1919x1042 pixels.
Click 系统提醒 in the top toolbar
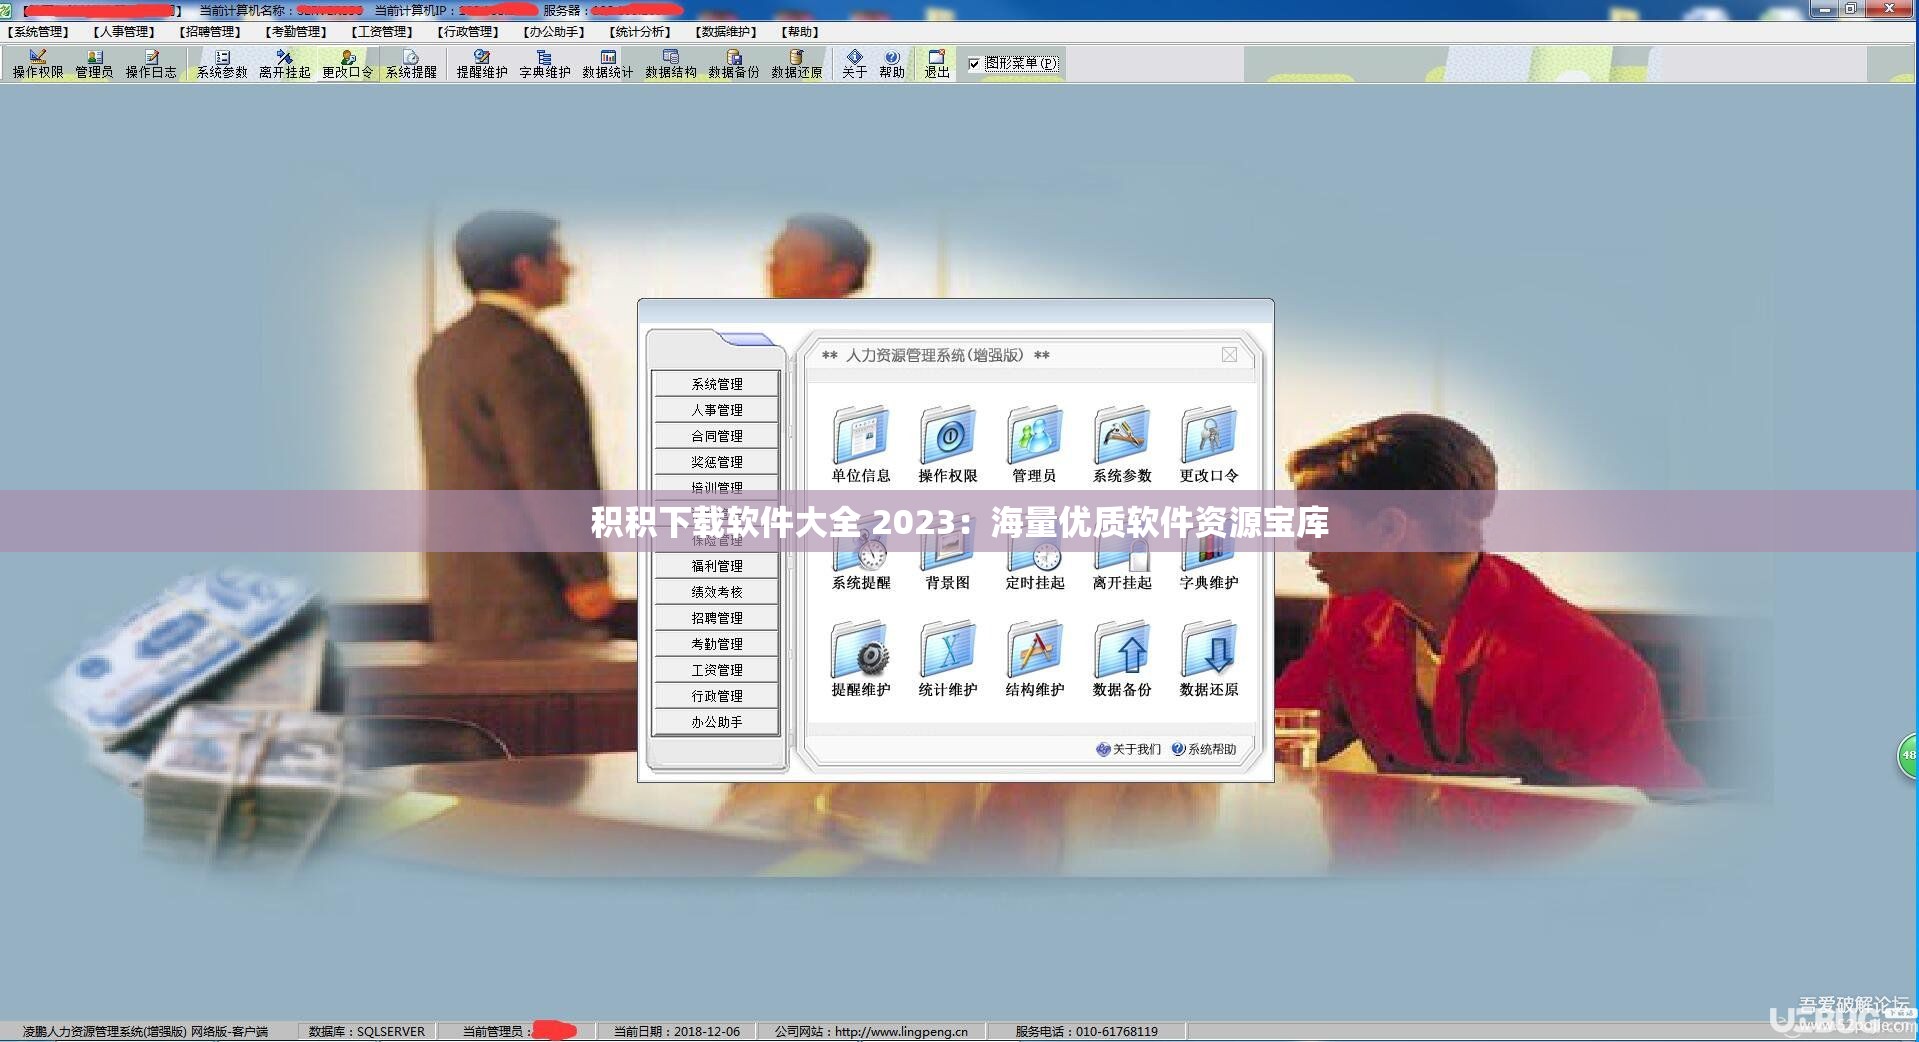(x=411, y=64)
